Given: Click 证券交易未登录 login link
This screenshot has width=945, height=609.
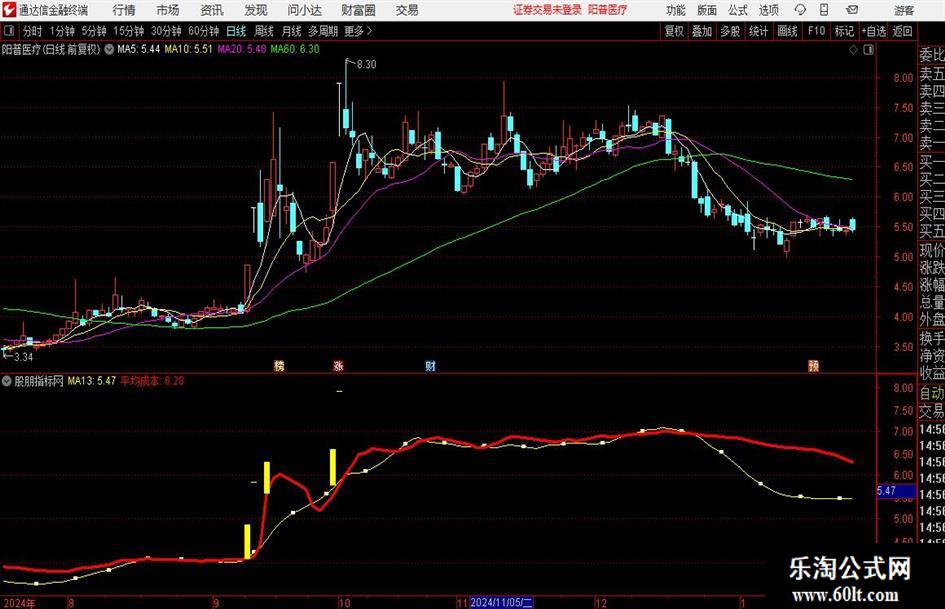Looking at the screenshot, I should [547, 10].
